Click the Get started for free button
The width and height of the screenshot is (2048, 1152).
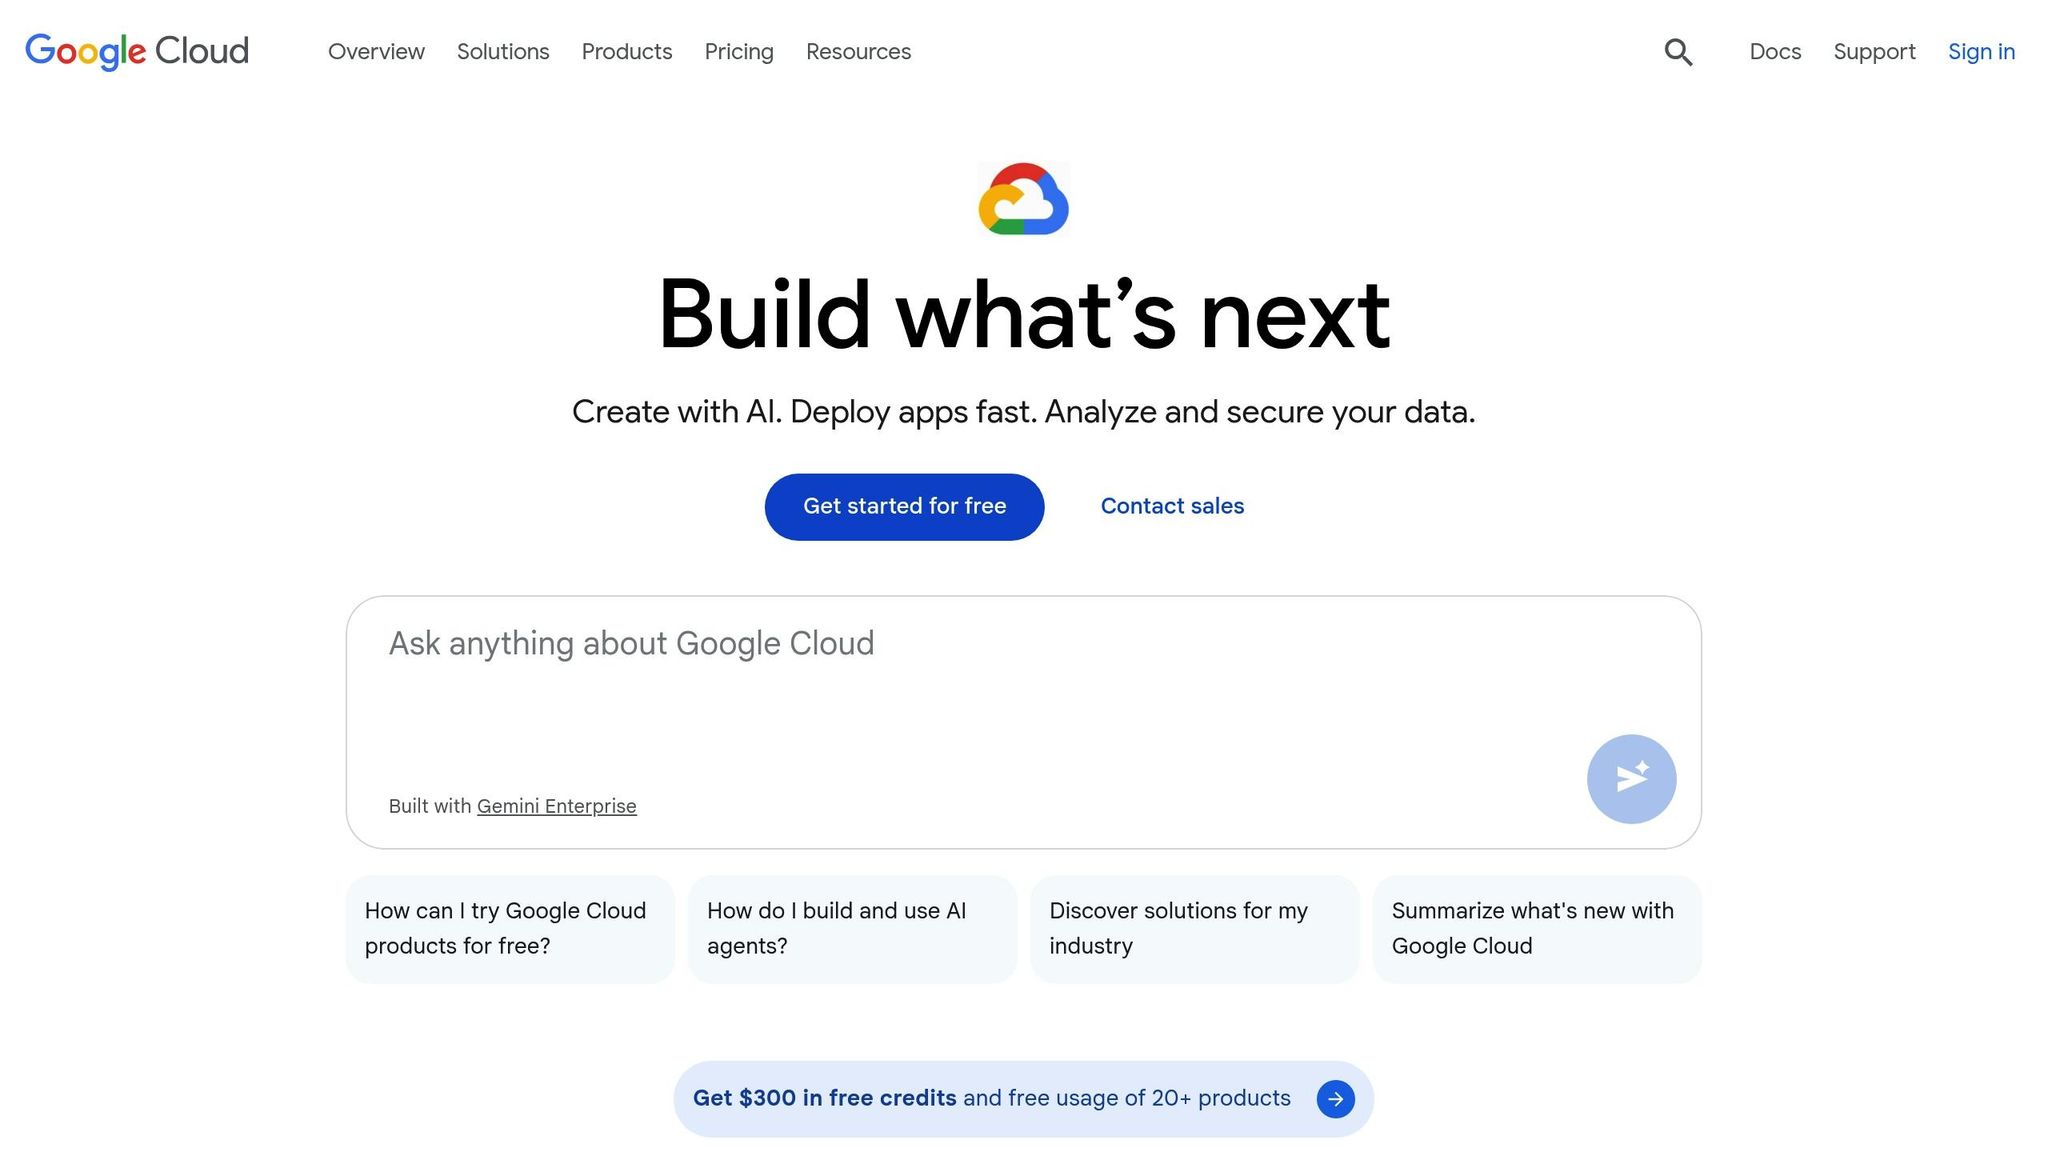click(903, 506)
